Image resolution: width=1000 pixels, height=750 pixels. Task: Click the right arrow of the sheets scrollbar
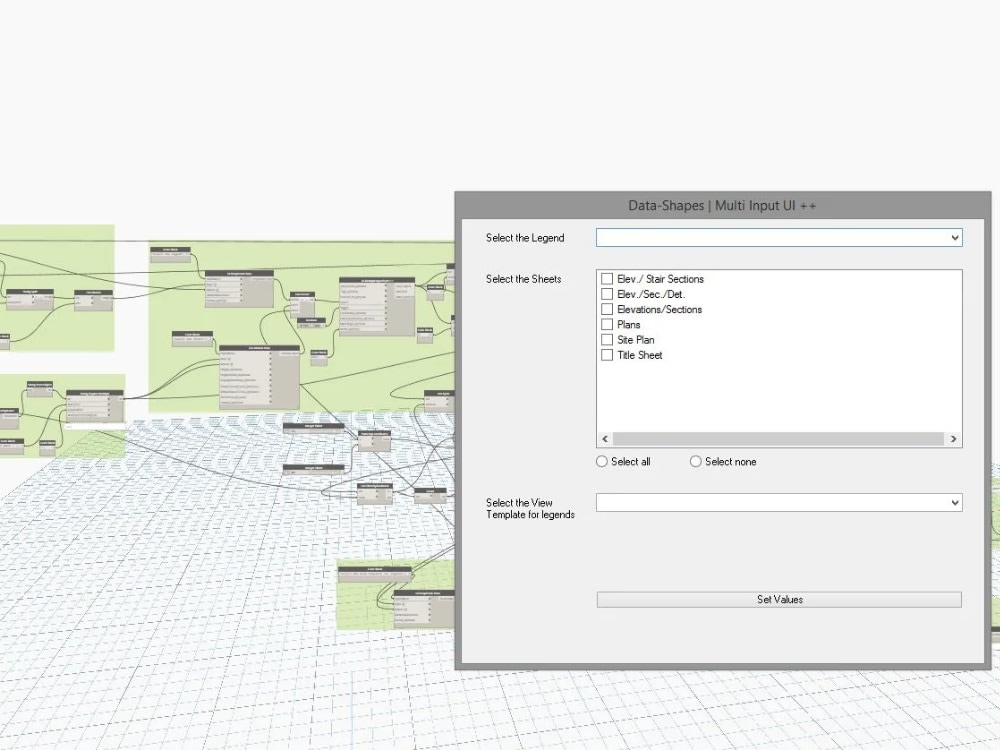pyautogui.click(x=954, y=439)
